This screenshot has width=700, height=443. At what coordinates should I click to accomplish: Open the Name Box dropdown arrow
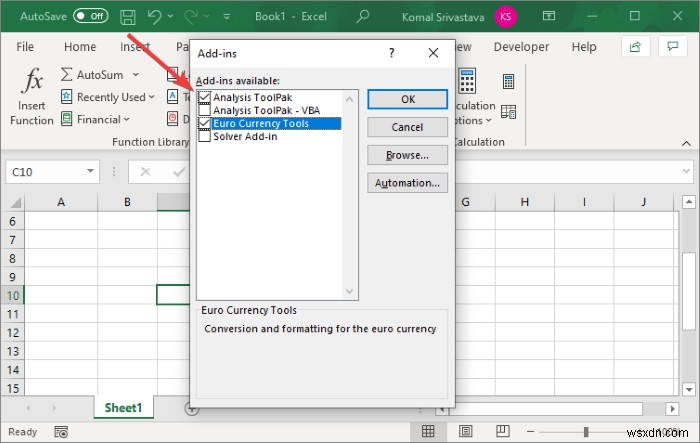point(90,171)
